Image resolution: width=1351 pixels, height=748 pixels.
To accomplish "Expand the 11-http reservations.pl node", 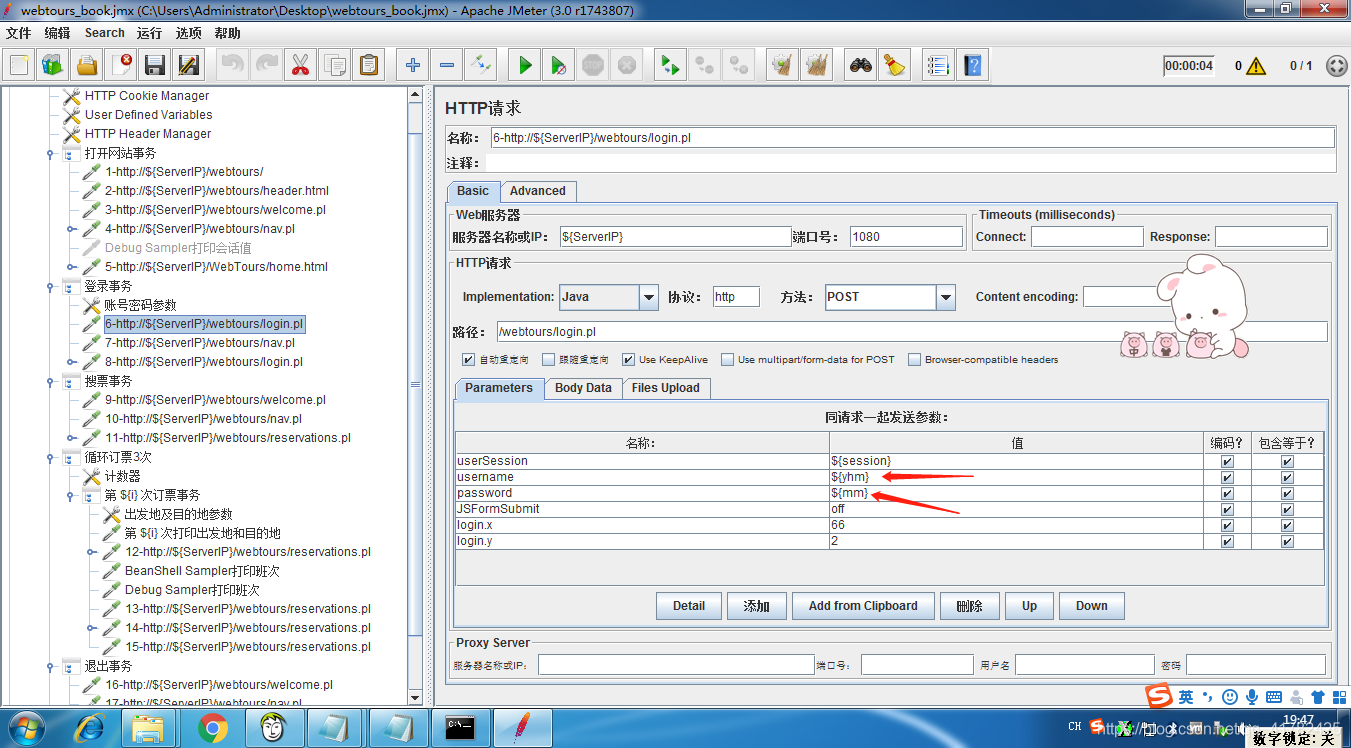I will pyautogui.click(x=70, y=438).
